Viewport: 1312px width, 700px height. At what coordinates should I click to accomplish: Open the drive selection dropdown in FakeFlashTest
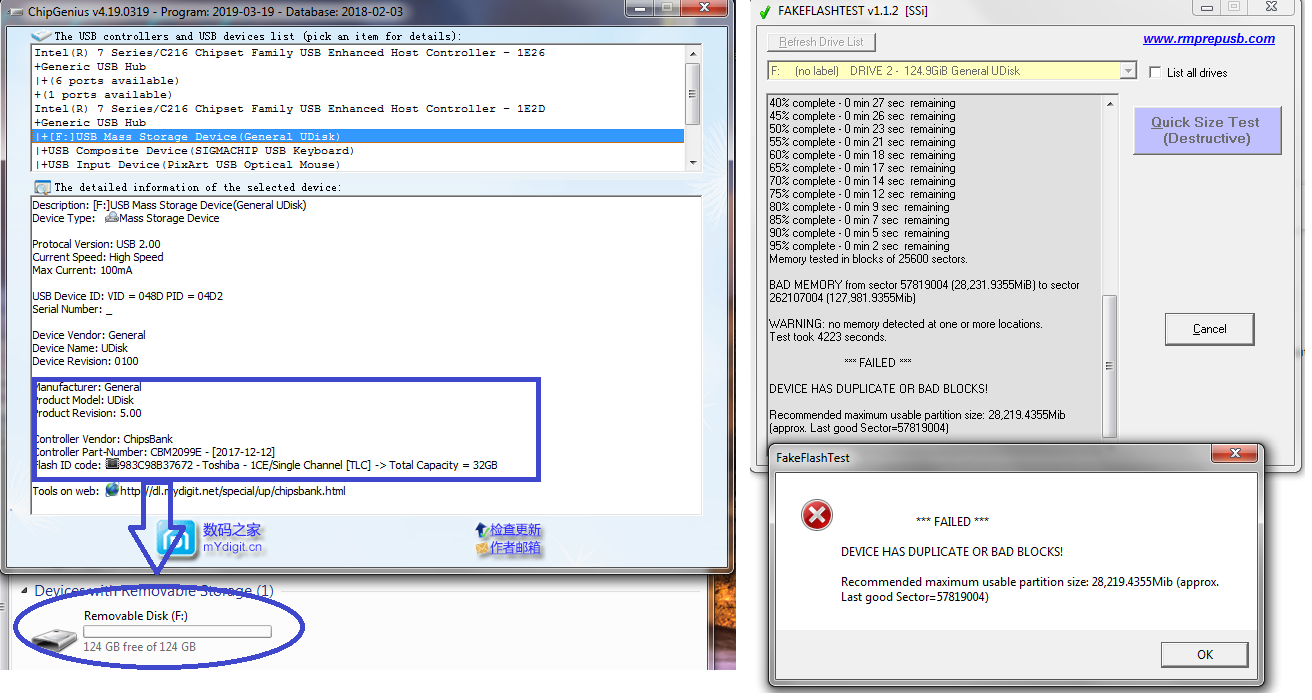point(1128,71)
